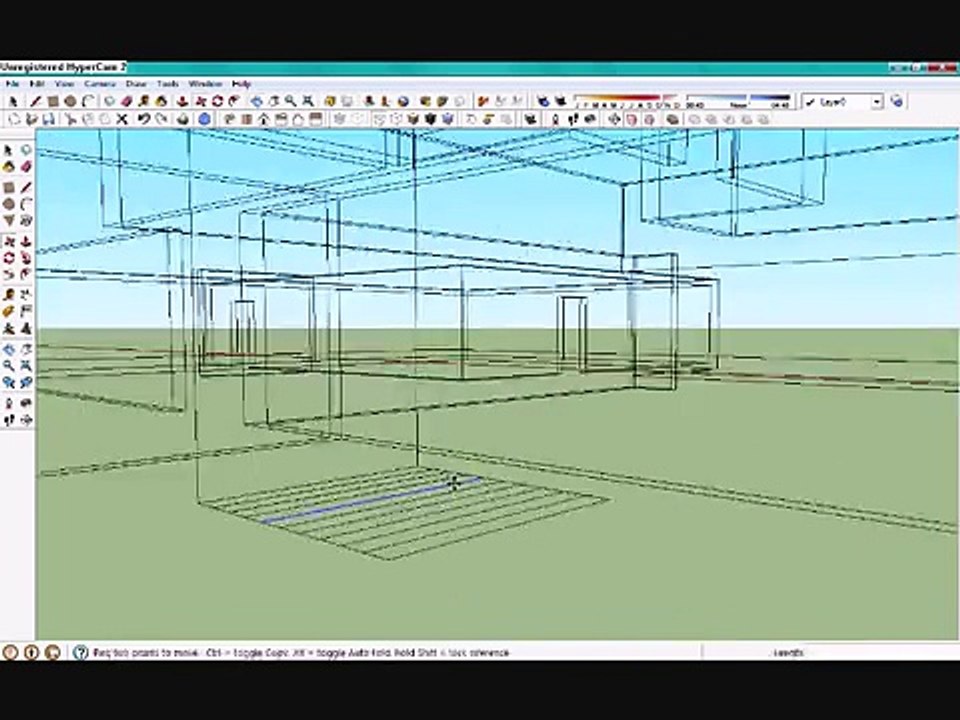Open the Window menu

pyautogui.click(x=204, y=83)
